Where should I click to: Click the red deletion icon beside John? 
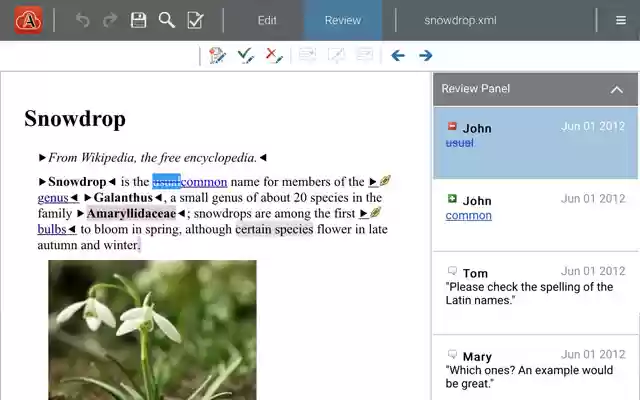[452, 126]
